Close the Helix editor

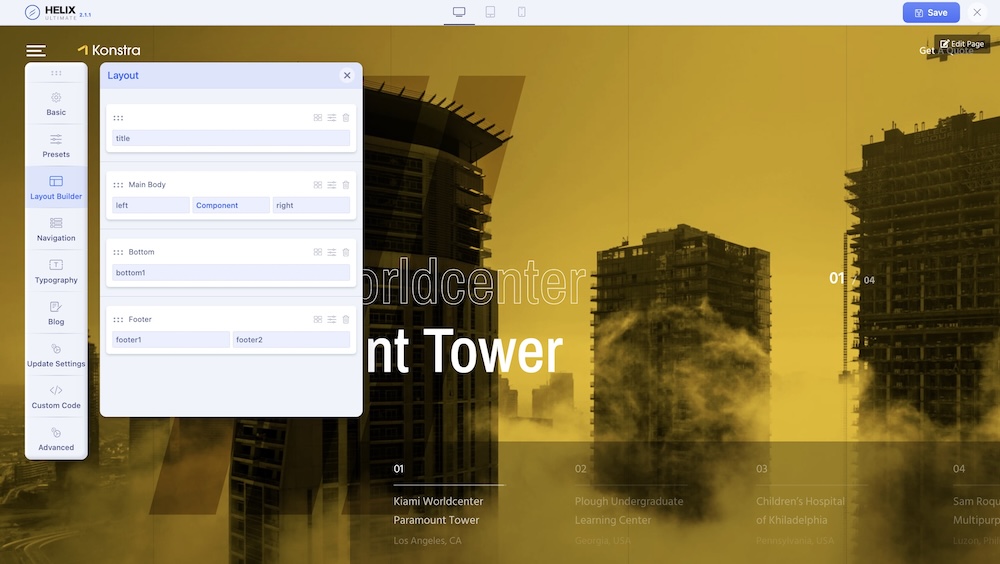pos(977,12)
